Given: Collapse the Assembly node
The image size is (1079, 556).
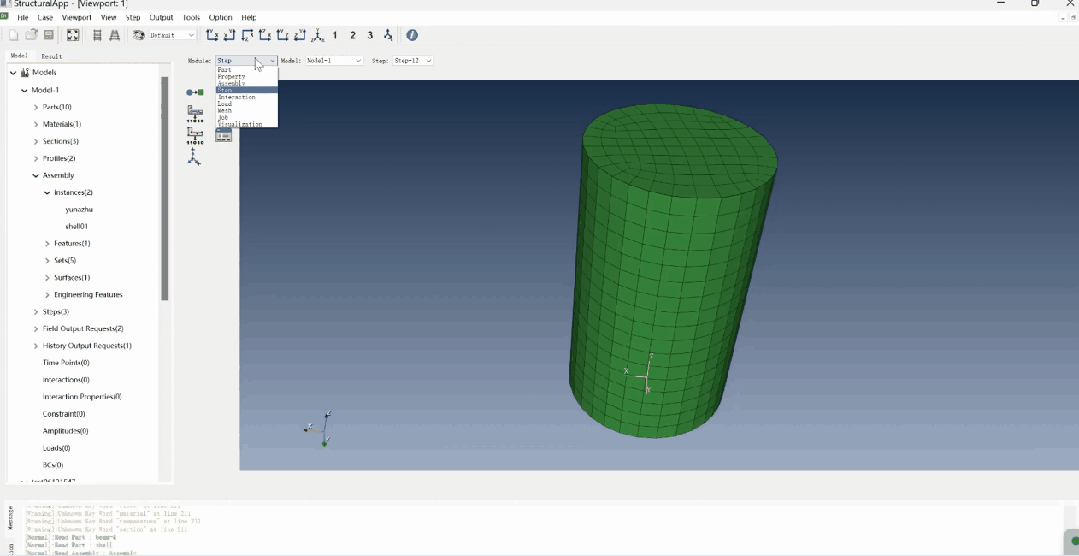Looking at the screenshot, I should click(x=36, y=175).
